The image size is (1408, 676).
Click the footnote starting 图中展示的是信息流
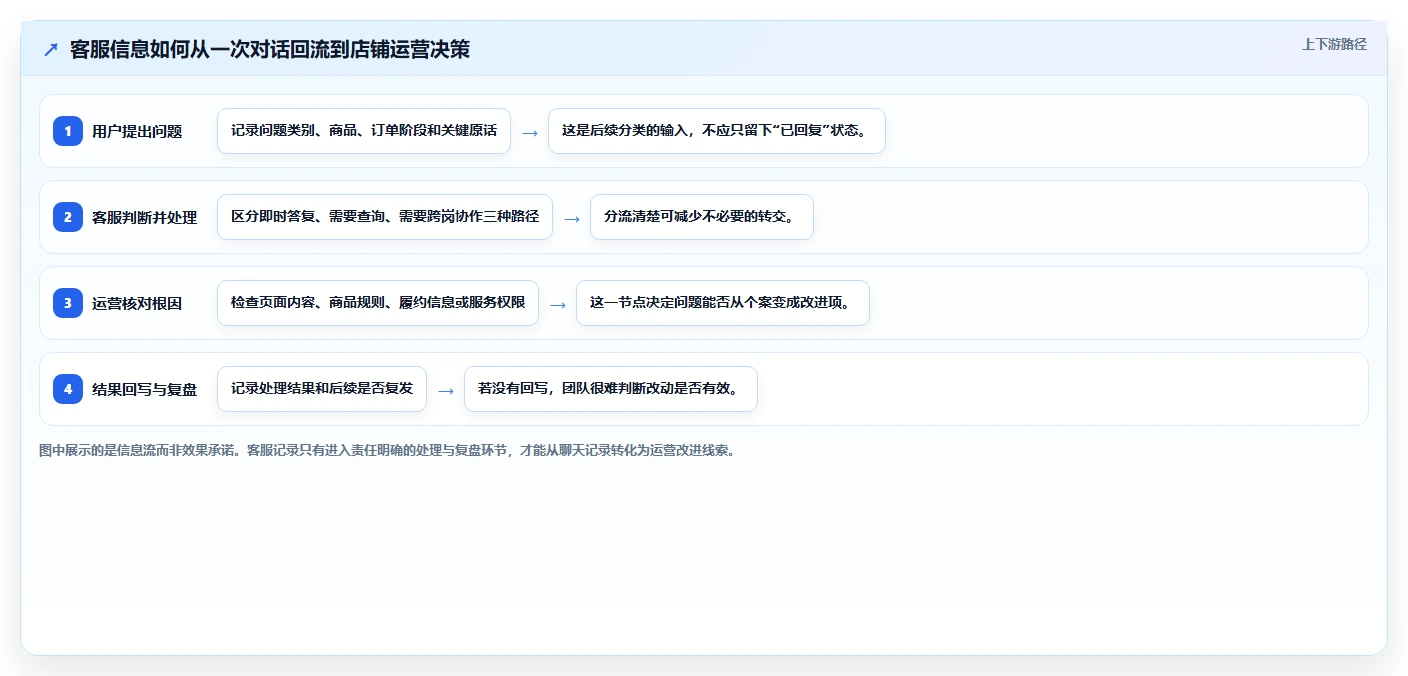(387, 450)
